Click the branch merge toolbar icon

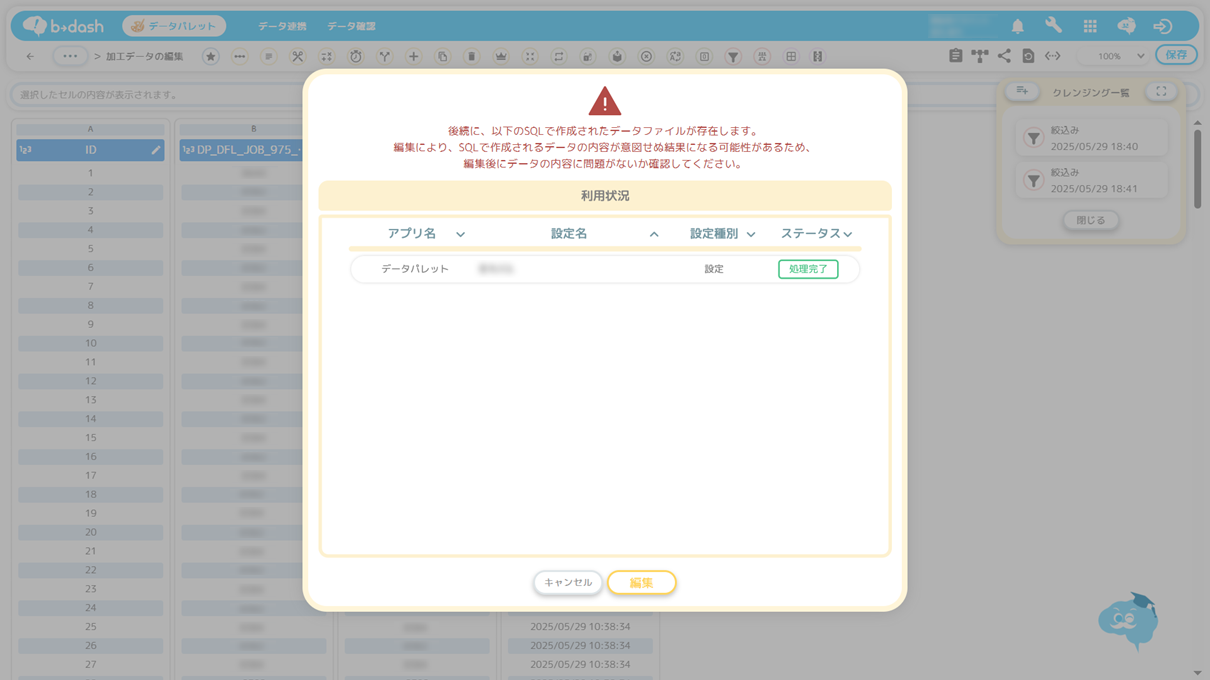(384, 57)
